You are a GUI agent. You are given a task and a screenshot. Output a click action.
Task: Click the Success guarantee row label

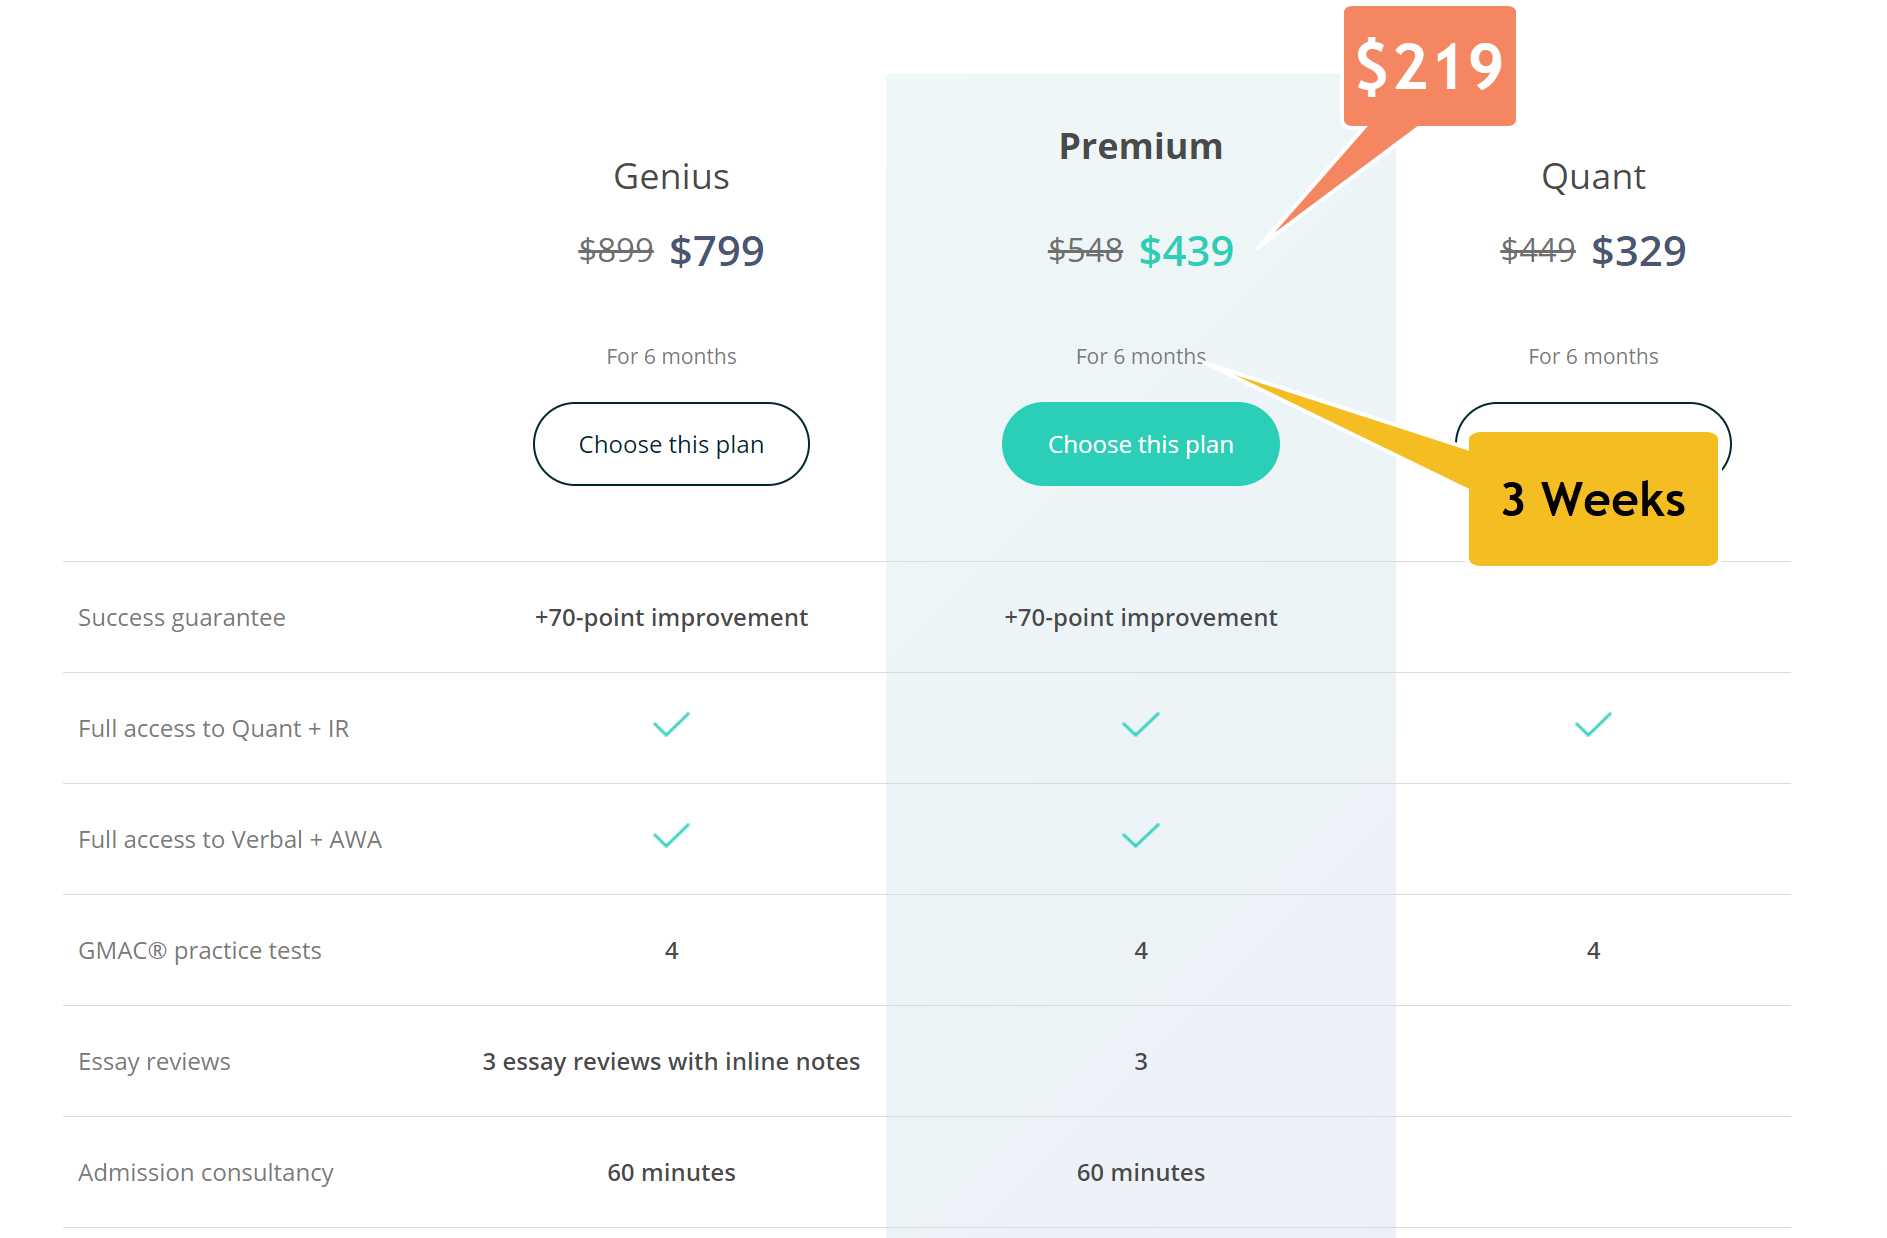[182, 618]
